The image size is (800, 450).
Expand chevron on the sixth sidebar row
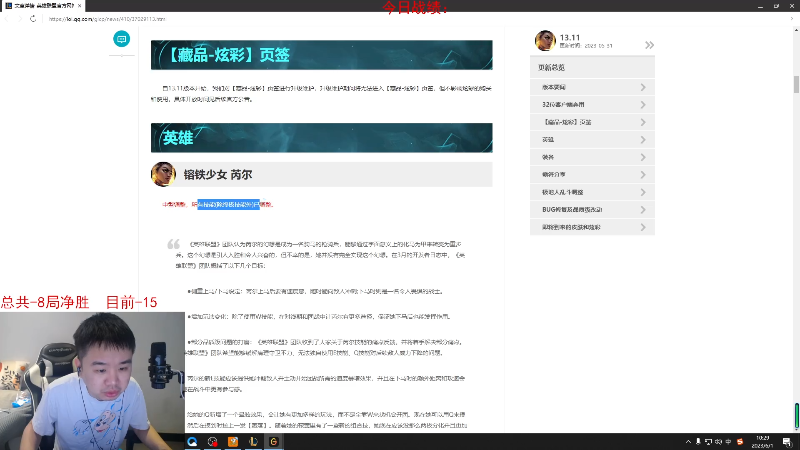(643, 174)
